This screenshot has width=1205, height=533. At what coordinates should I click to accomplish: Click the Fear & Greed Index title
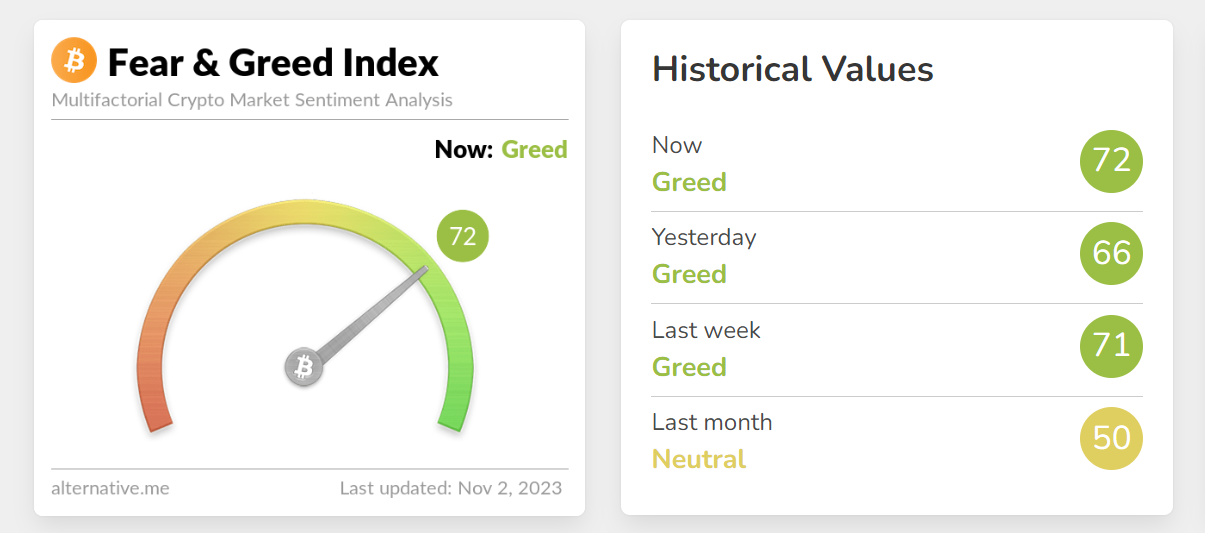[x=273, y=63]
